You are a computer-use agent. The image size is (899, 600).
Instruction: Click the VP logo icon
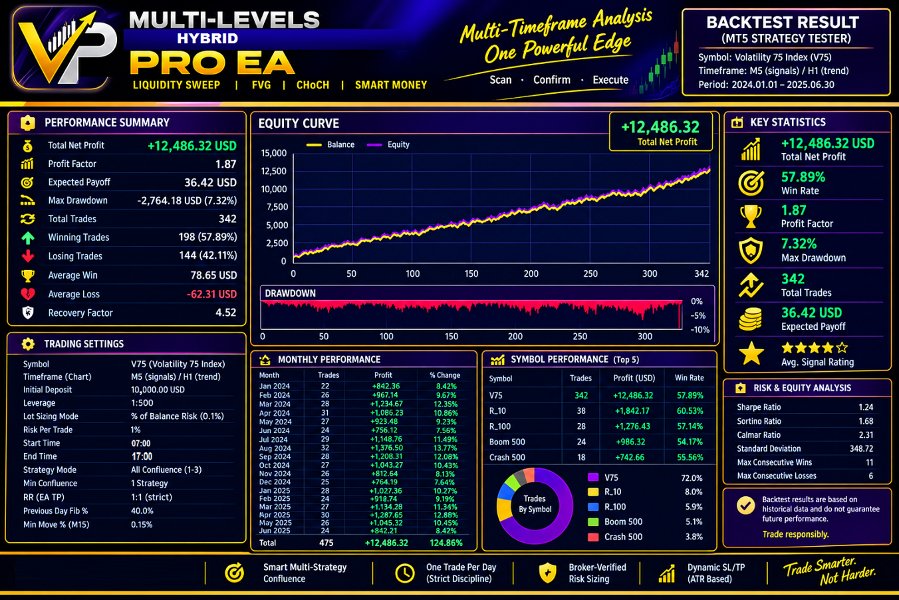pos(65,50)
